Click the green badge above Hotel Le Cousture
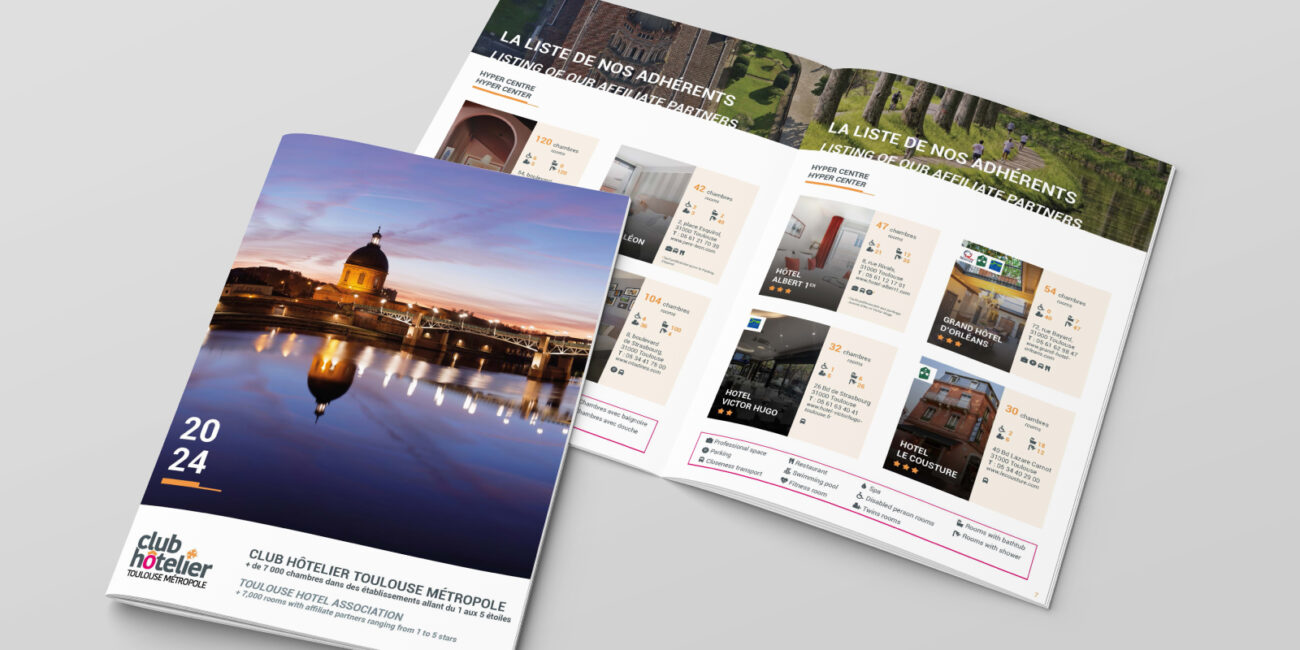The width and height of the screenshot is (1300, 650). click(x=925, y=373)
